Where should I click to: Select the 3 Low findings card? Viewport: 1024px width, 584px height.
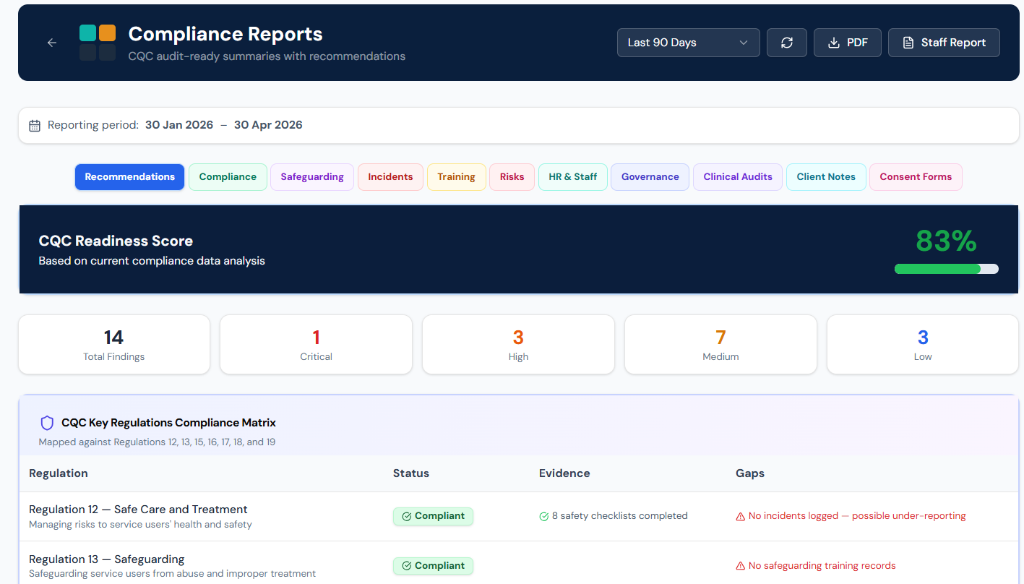pos(923,345)
